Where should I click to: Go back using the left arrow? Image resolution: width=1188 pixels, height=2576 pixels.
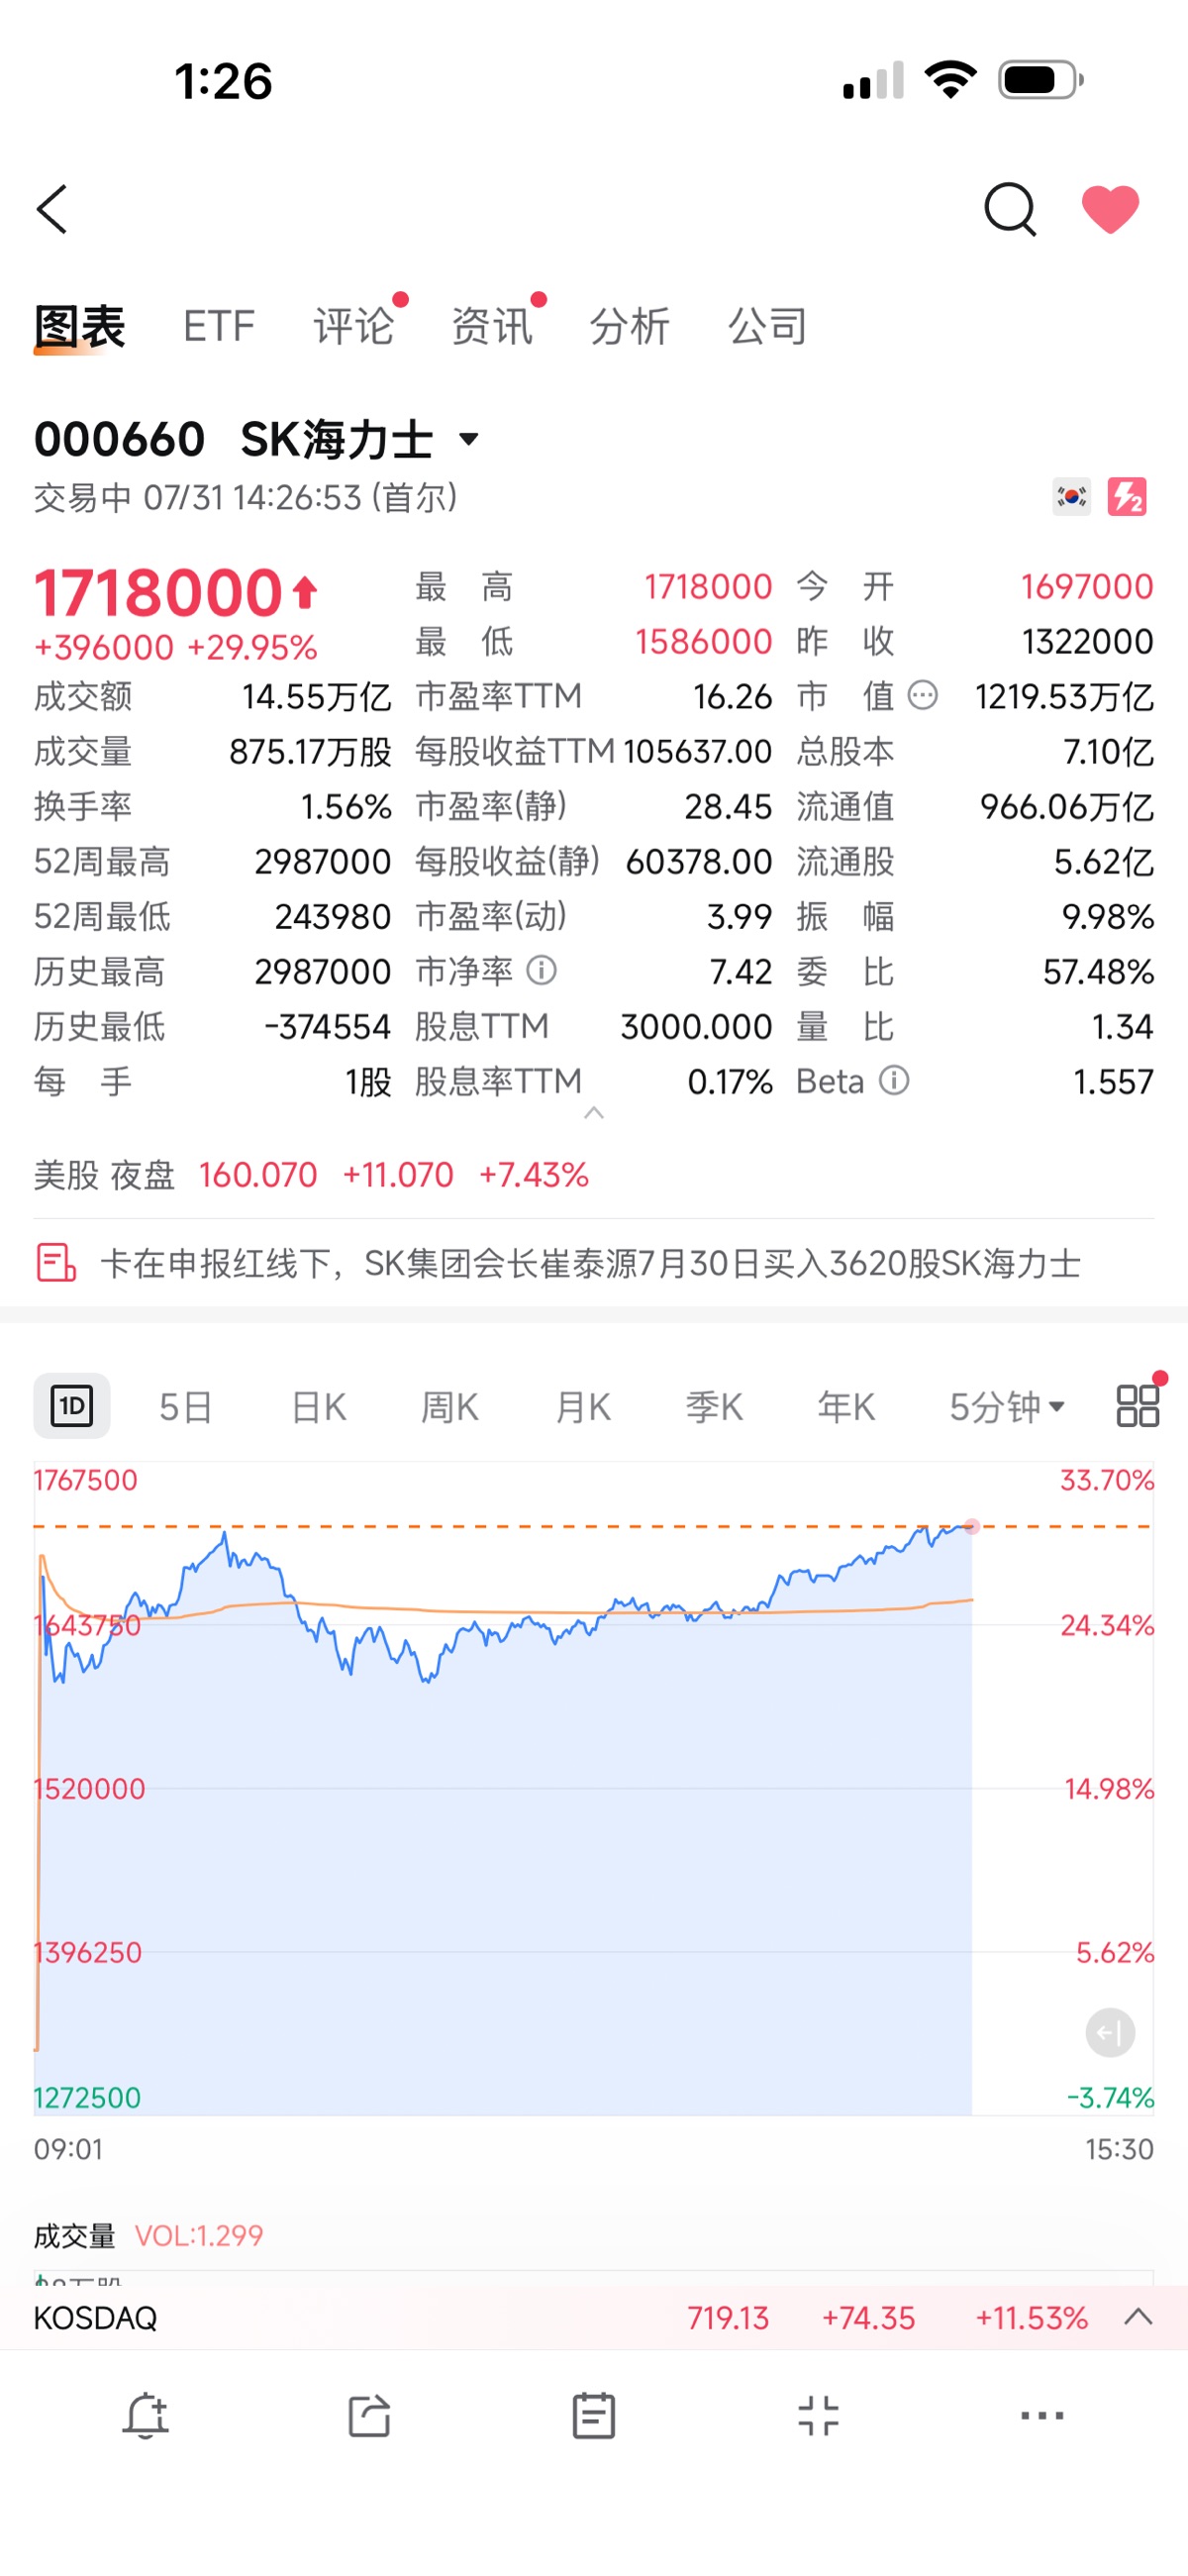[x=52, y=209]
